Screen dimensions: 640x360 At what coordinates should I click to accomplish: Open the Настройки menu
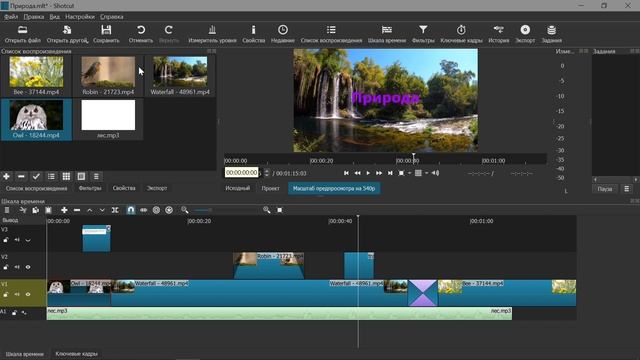click(x=80, y=17)
